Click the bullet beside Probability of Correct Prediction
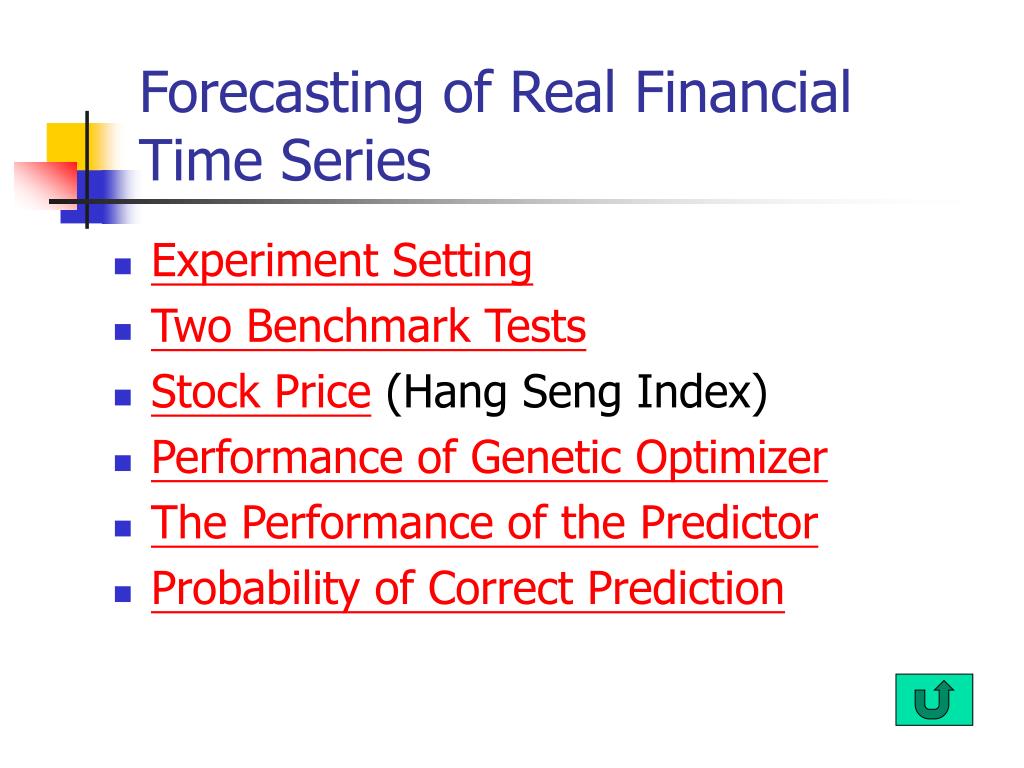The width and height of the screenshot is (1024, 768). (x=123, y=594)
